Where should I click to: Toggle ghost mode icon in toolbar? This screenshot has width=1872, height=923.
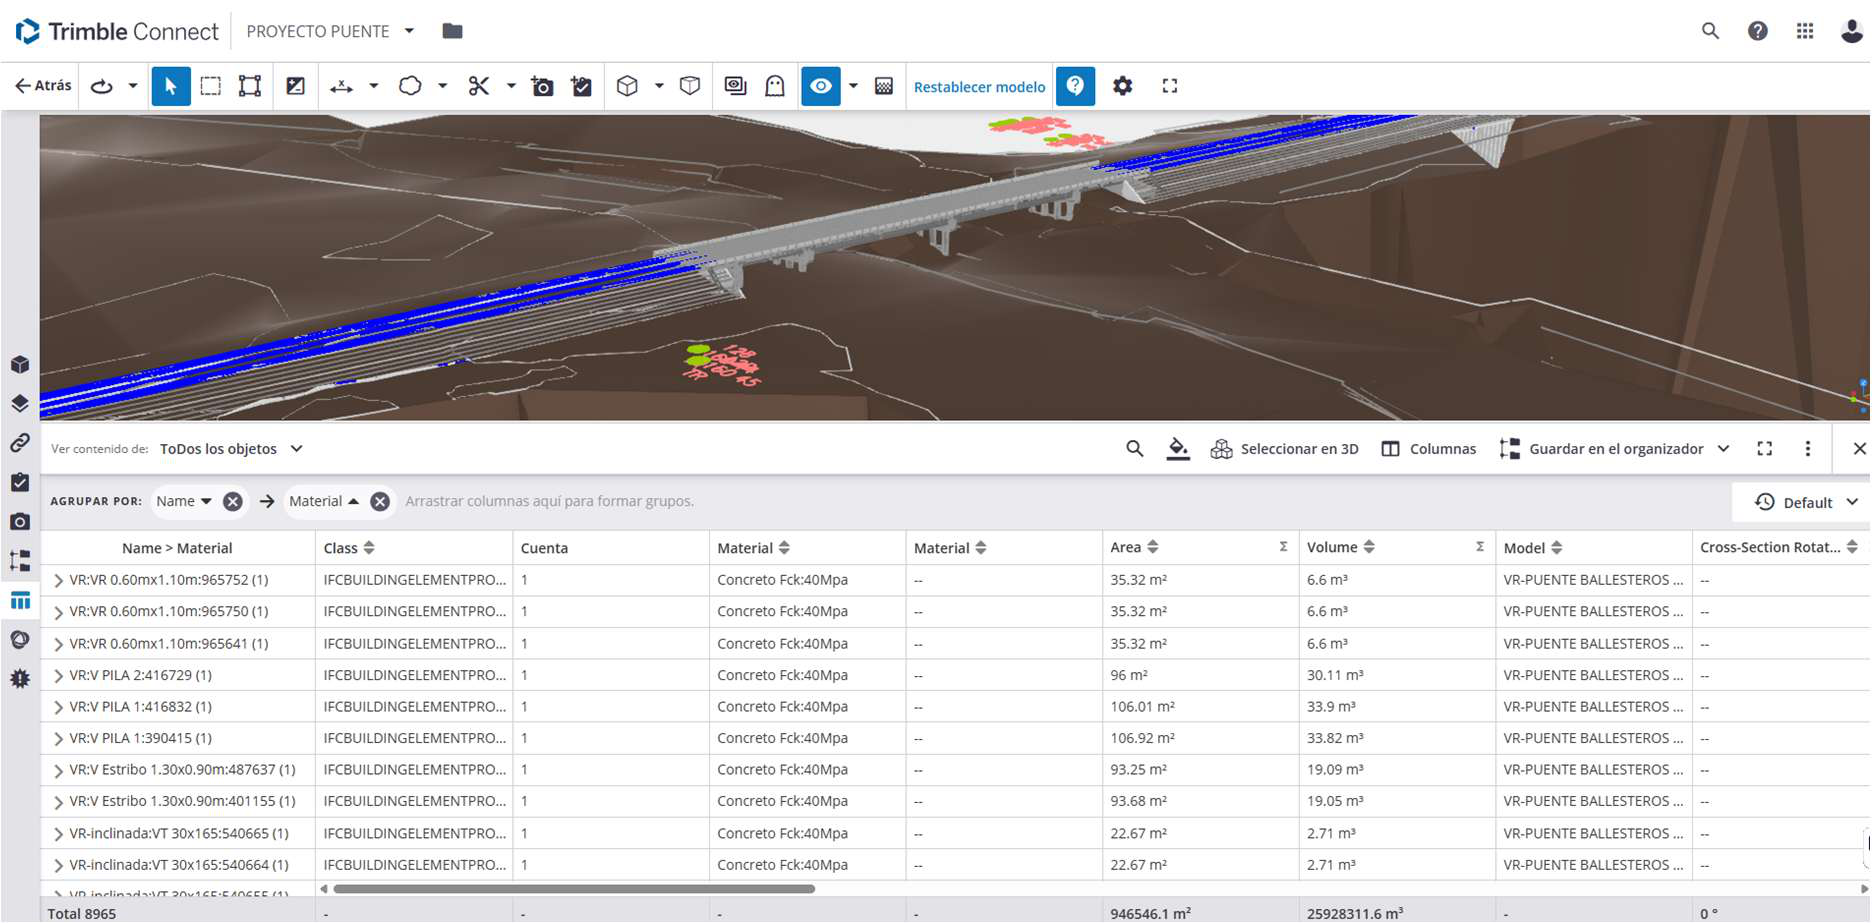tap(775, 86)
